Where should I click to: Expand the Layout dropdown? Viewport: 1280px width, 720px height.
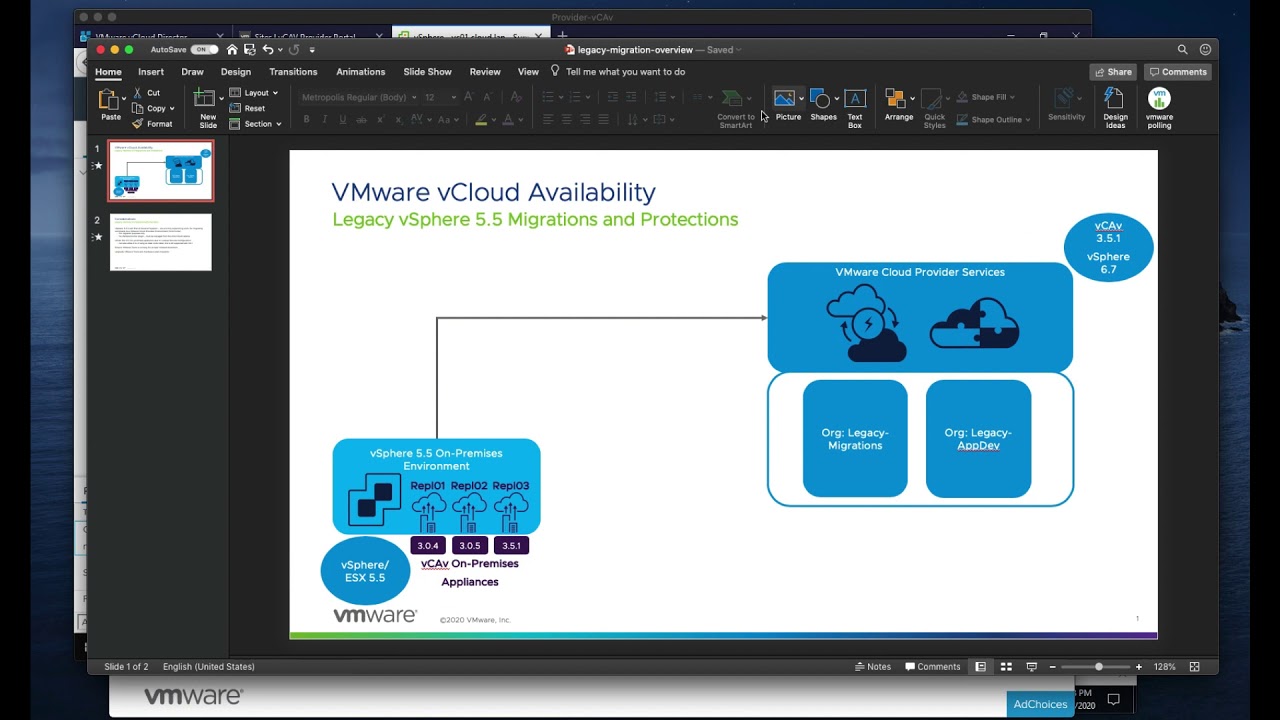(275, 93)
